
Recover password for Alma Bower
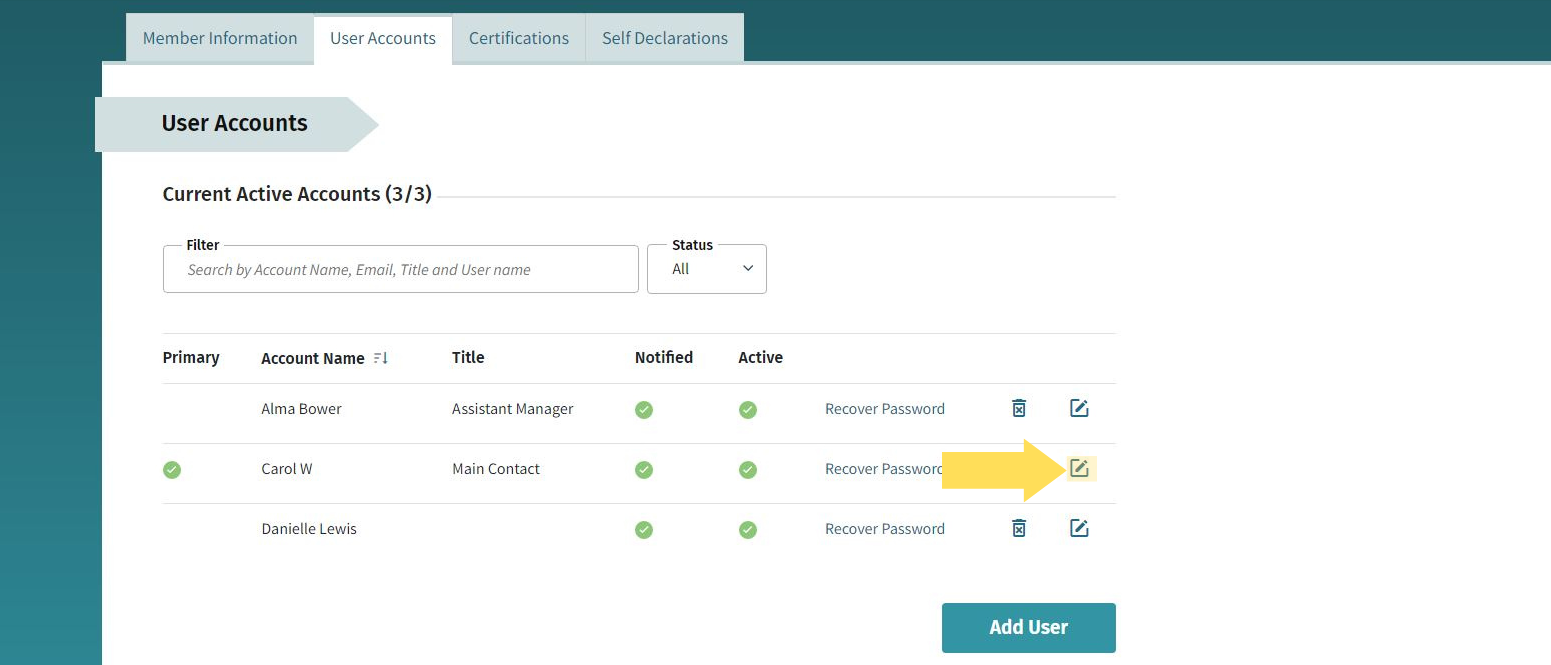pos(885,408)
